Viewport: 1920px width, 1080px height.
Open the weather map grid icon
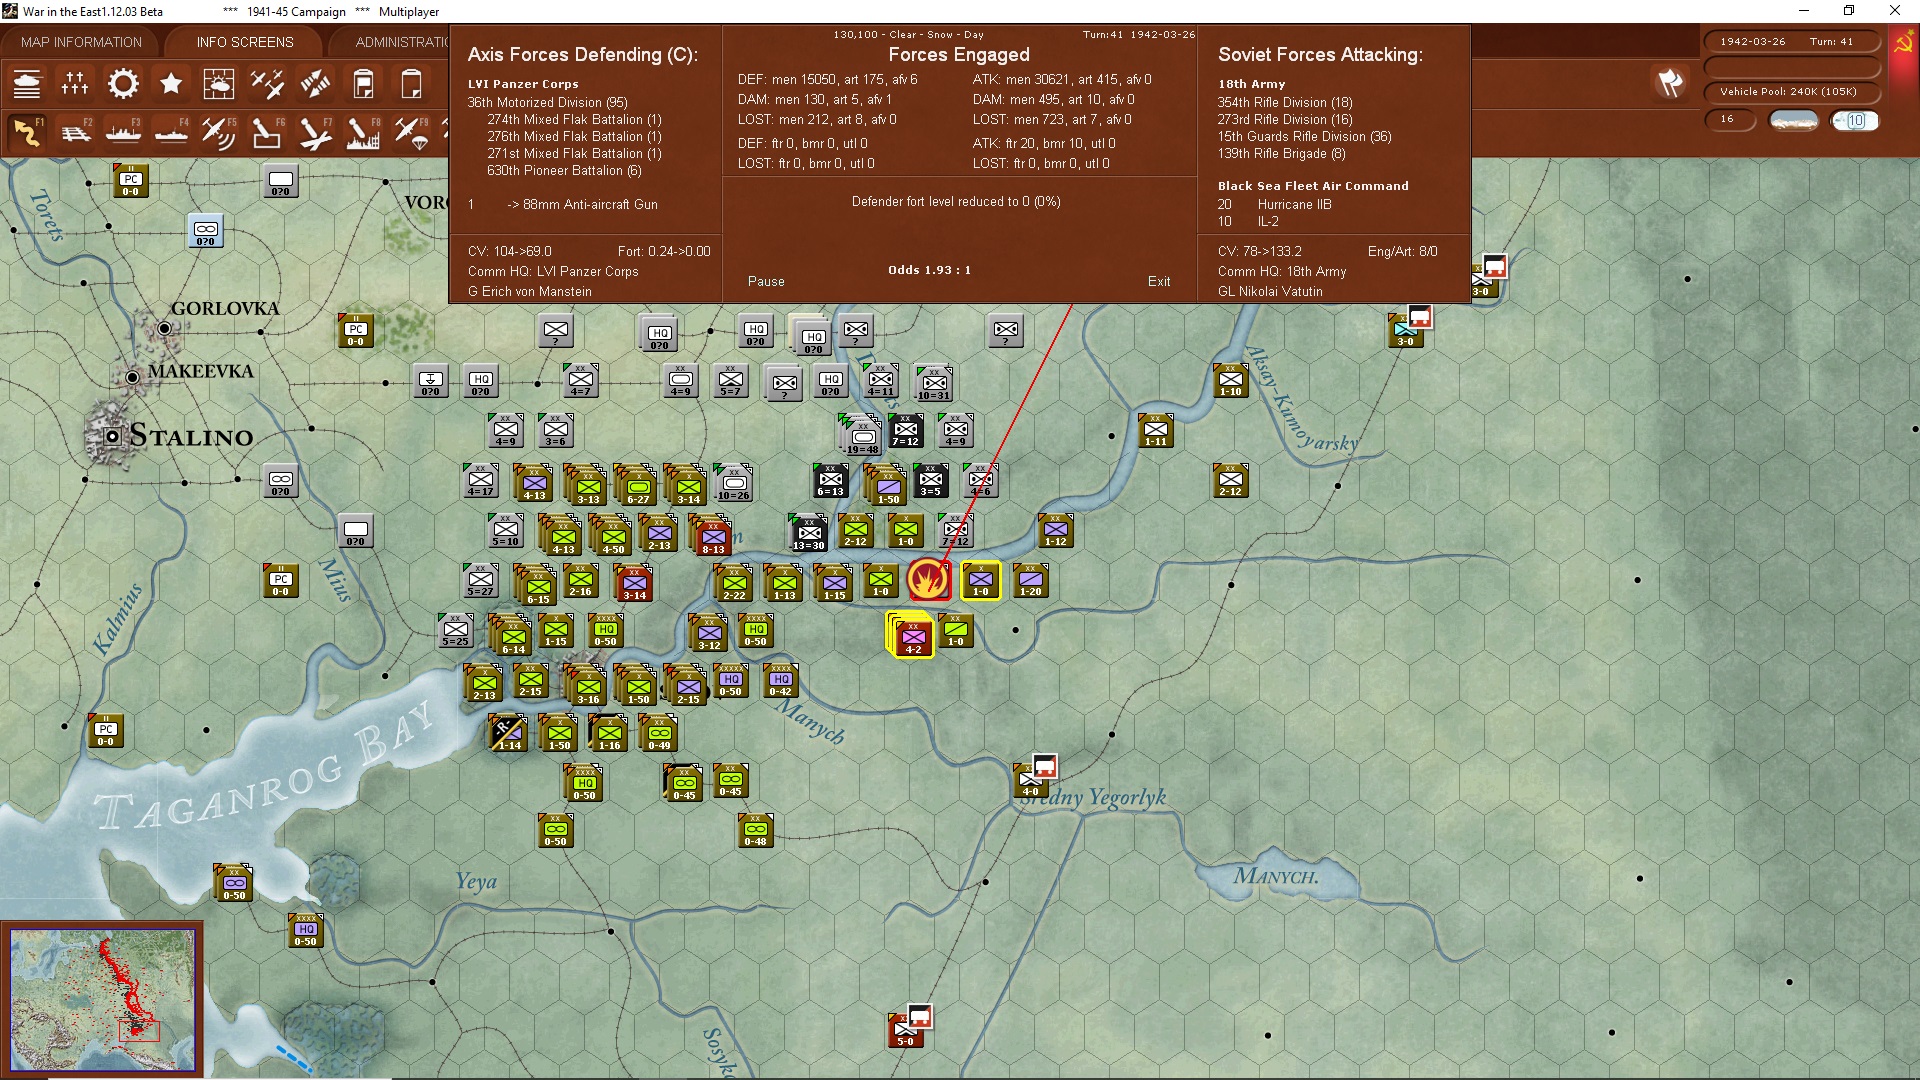point(219,84)
